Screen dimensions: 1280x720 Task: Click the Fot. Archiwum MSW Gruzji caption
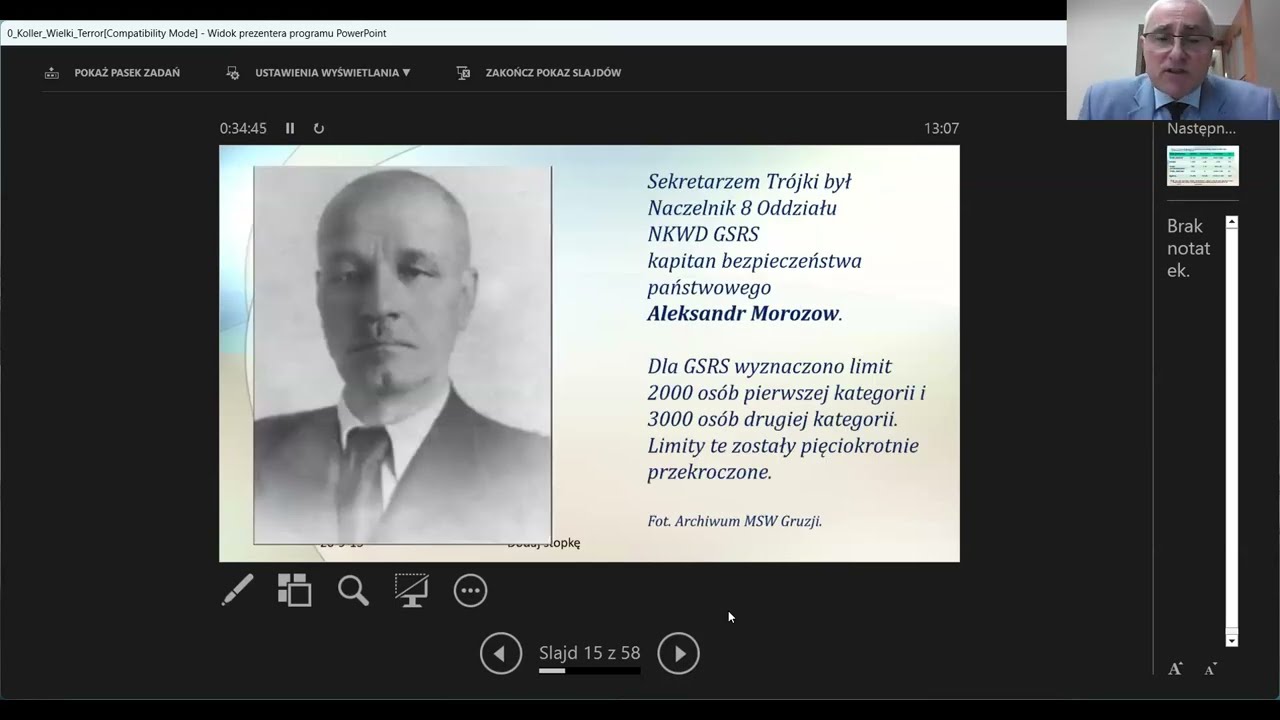coord(734,521)
